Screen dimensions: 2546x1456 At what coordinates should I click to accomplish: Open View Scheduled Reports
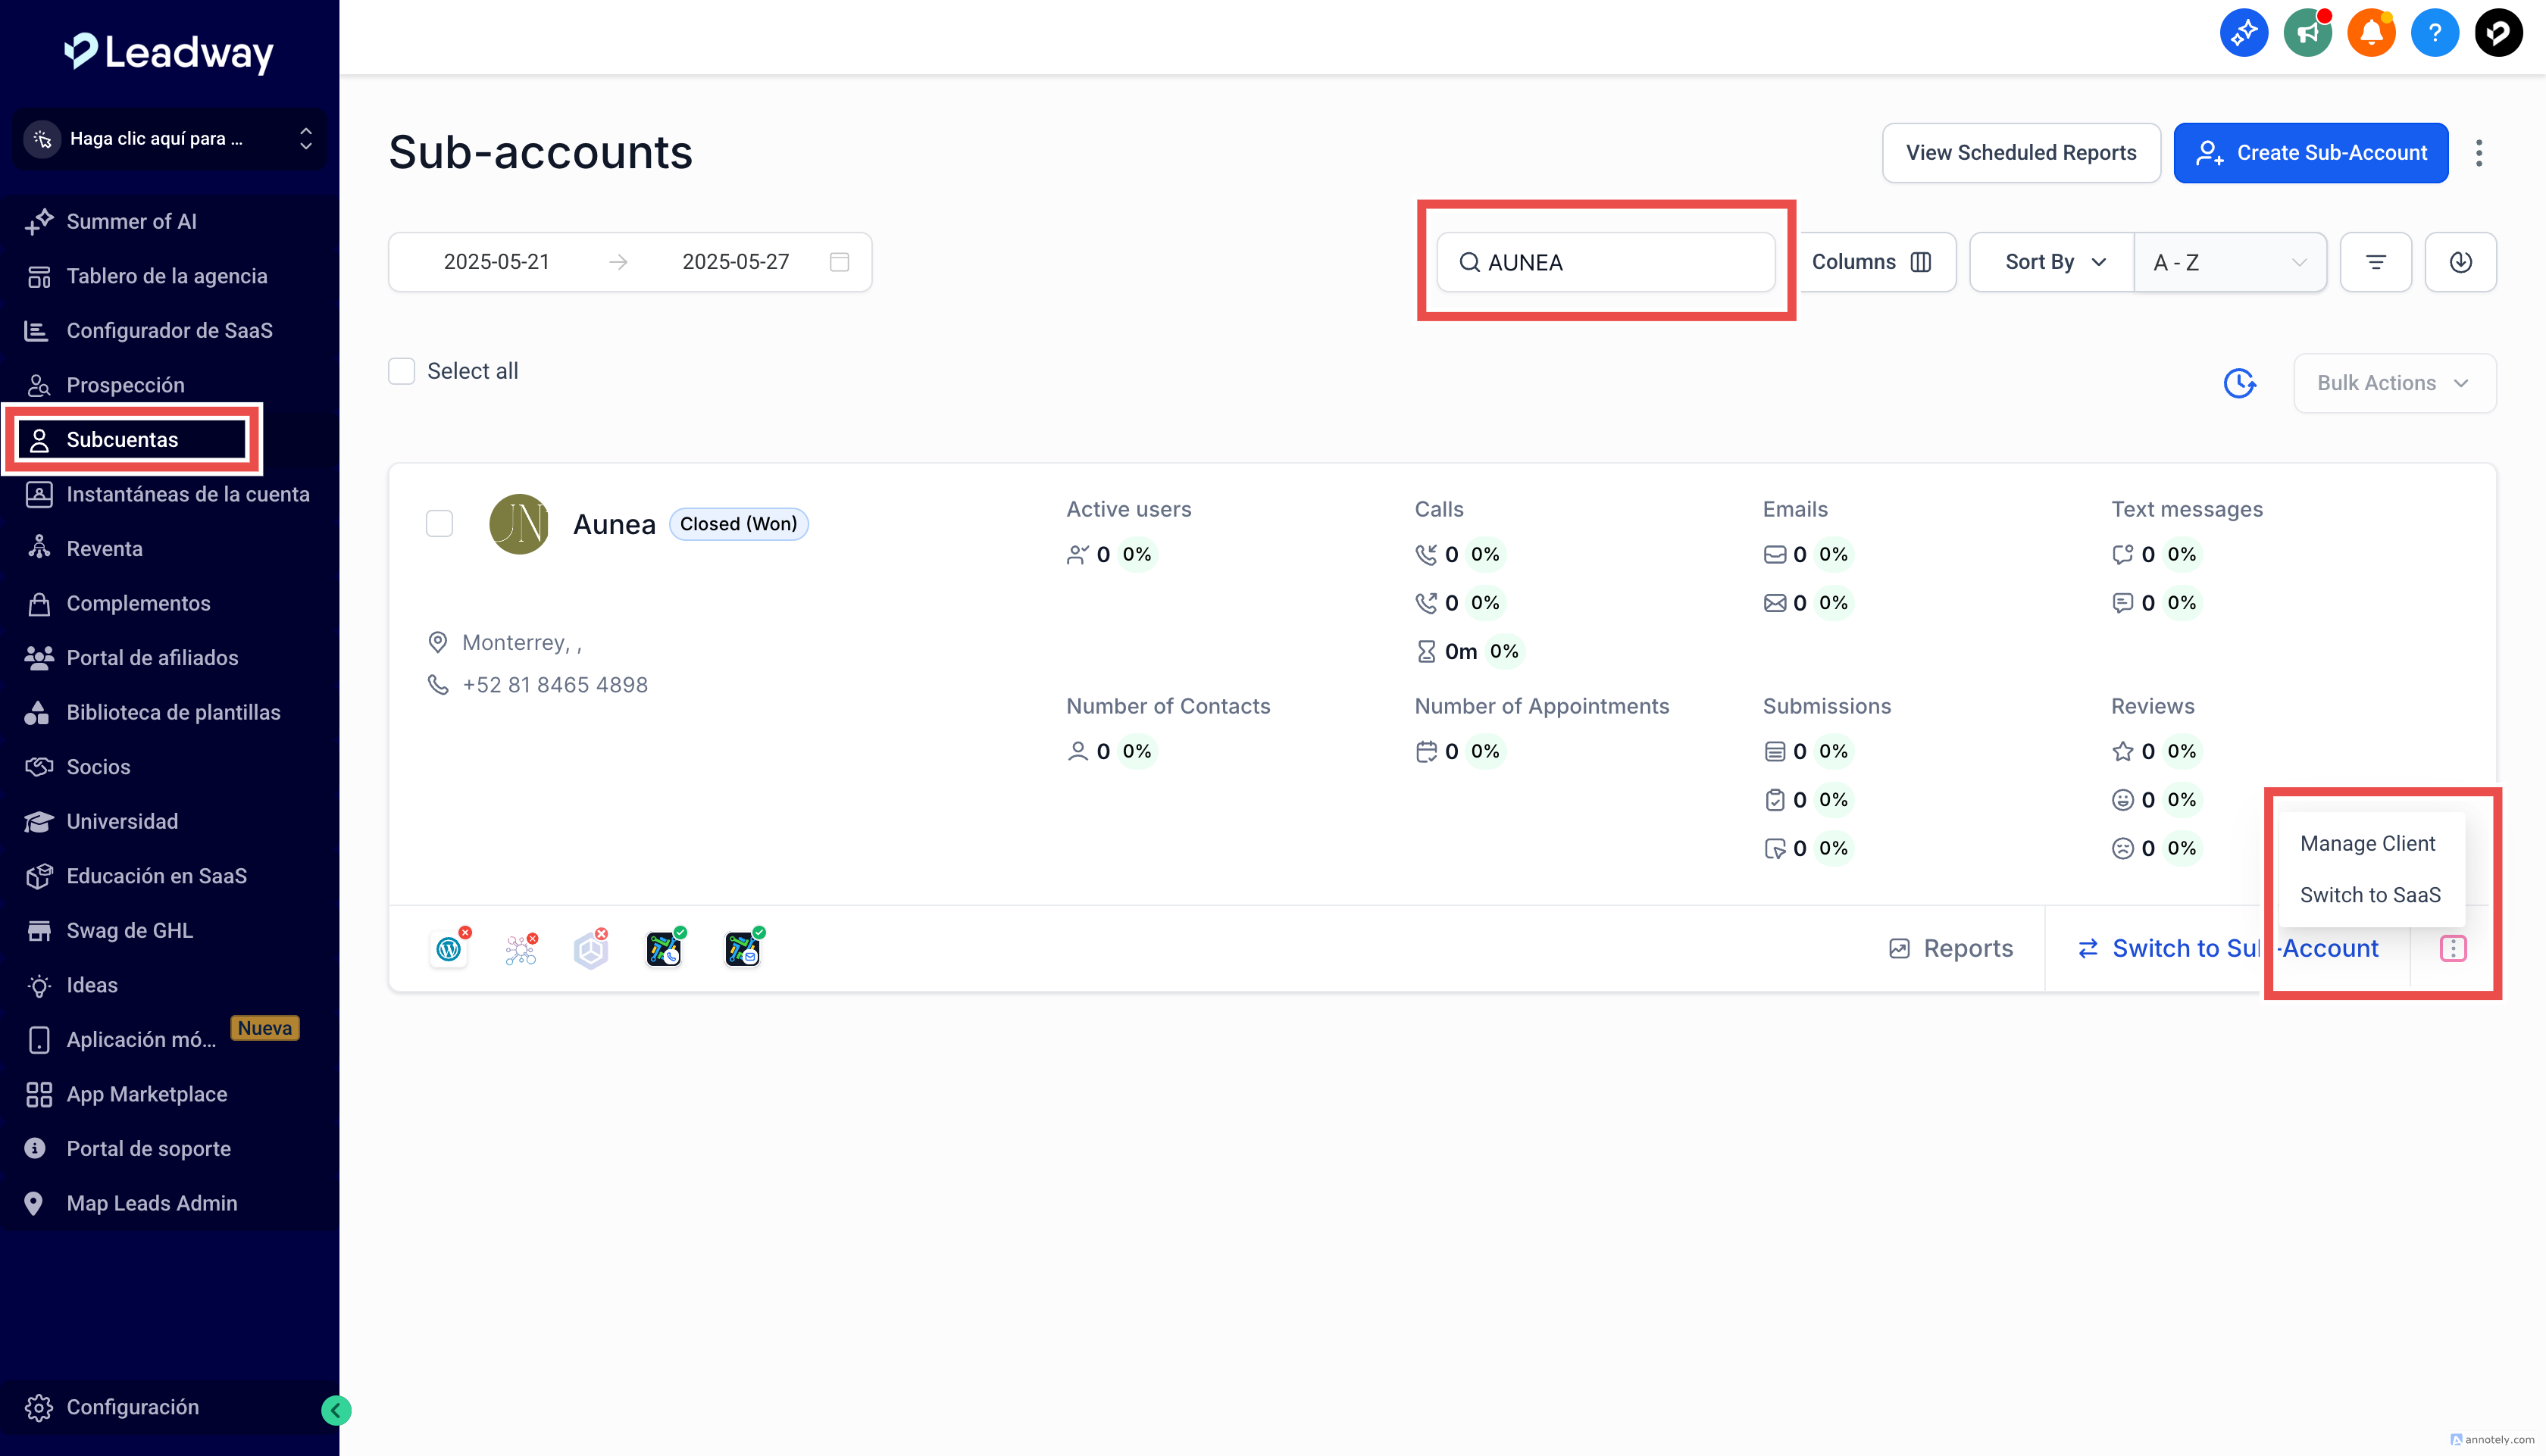[2020, 153]
